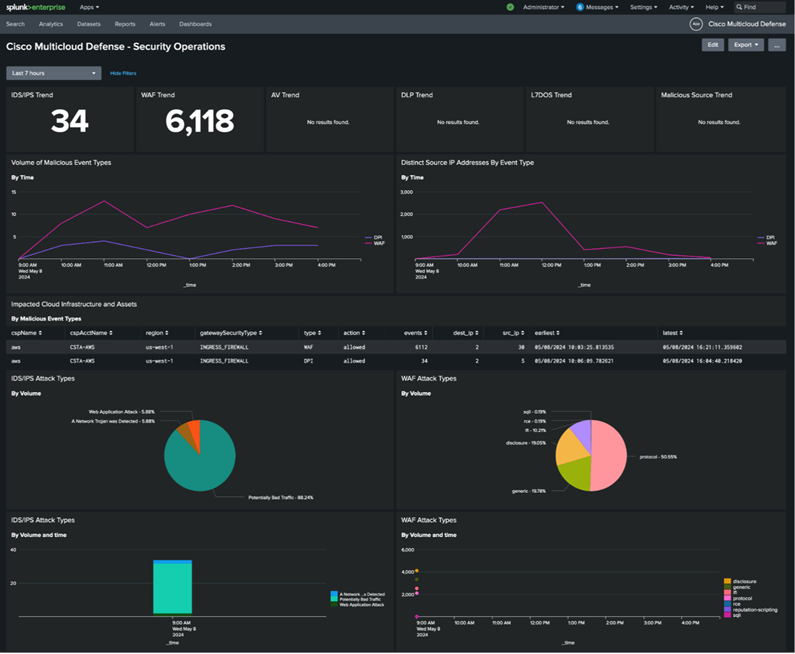Go to the Dashboards tab
Viewport: 795px width, 654px height.
tap(195, 24)
